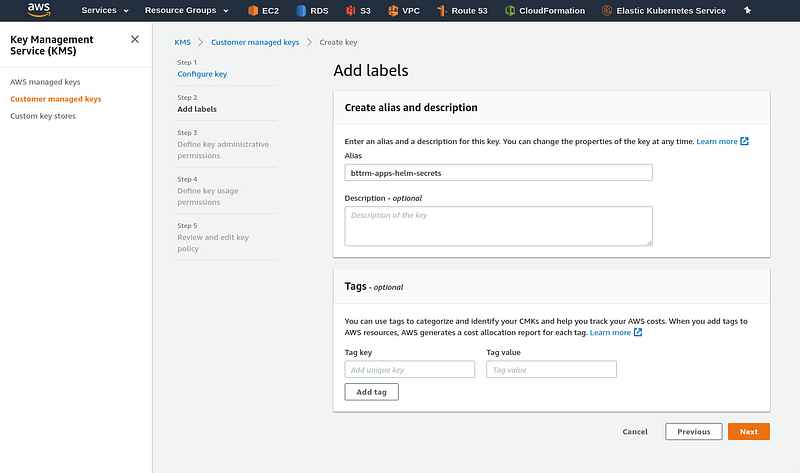Screen dimensions: 800x473
Task: Open RDS service shortcut icon
Action: [x=301, y=11]
